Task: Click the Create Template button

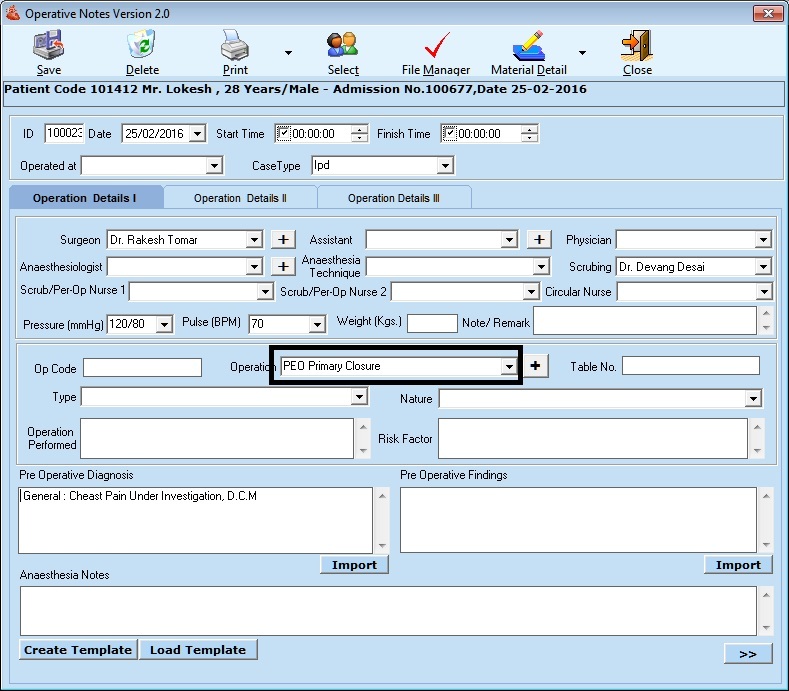Action: point(78,650)
